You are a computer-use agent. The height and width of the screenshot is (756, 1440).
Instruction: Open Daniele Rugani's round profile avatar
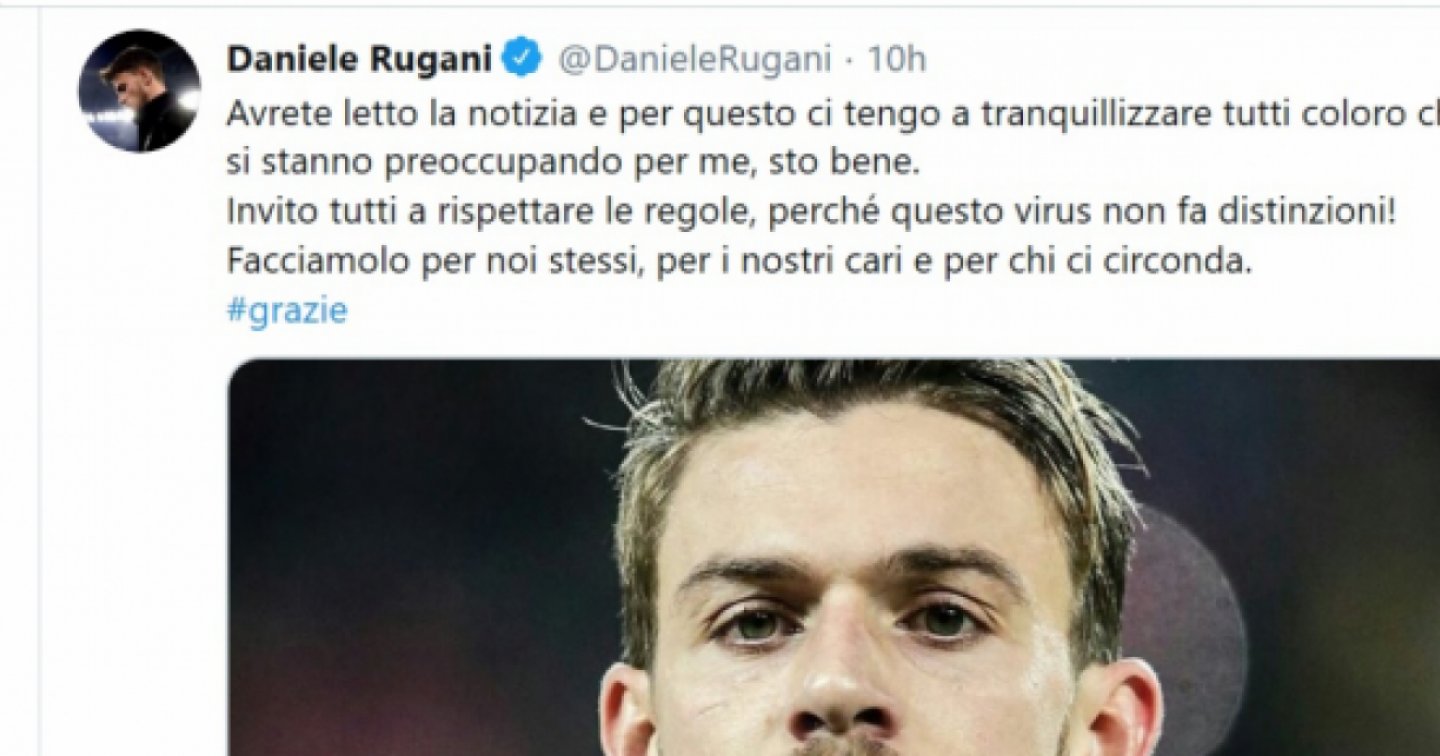138,90
